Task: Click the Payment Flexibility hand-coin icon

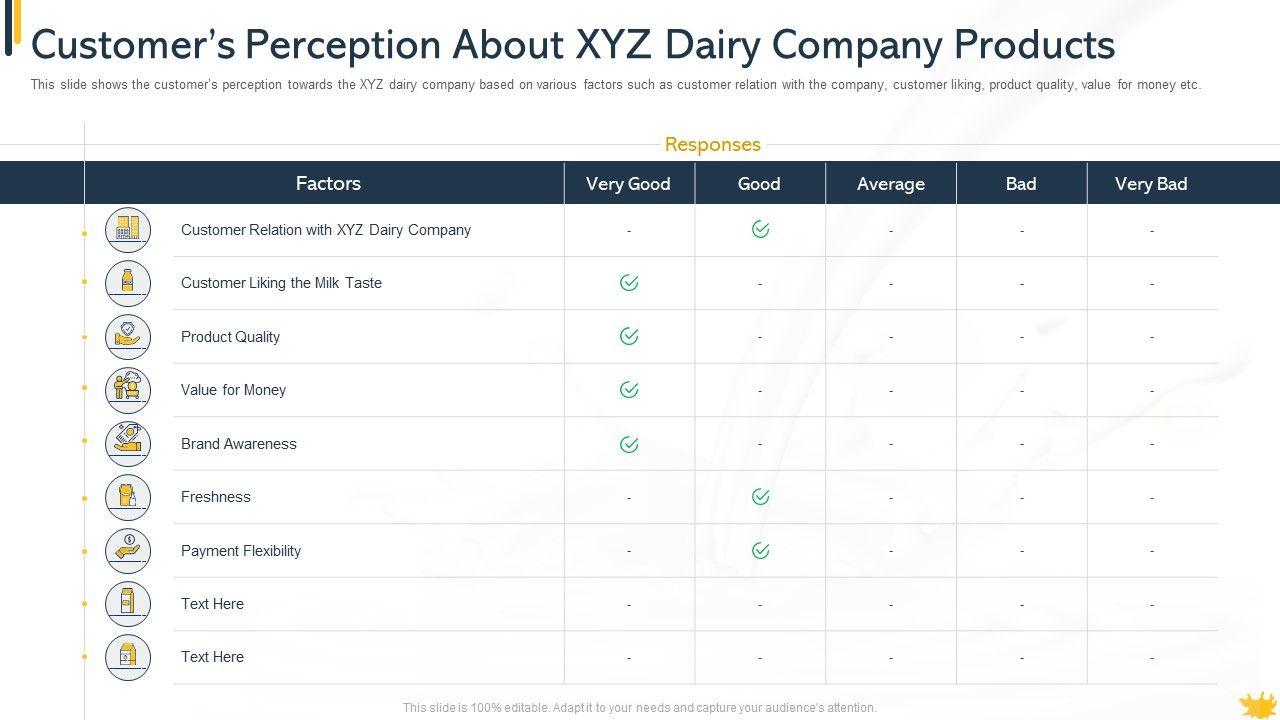Action: (128, 550)
